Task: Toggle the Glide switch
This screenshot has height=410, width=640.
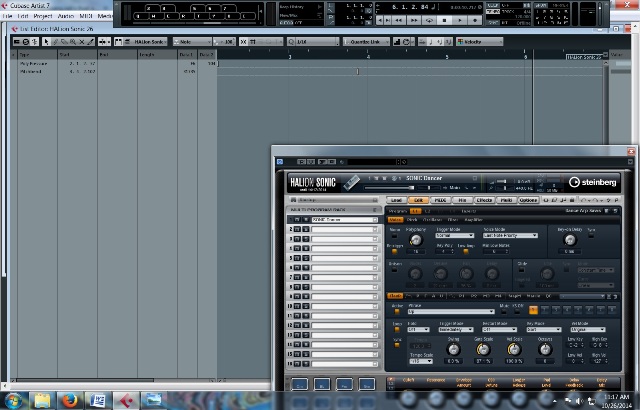Action: click(521, 270)
